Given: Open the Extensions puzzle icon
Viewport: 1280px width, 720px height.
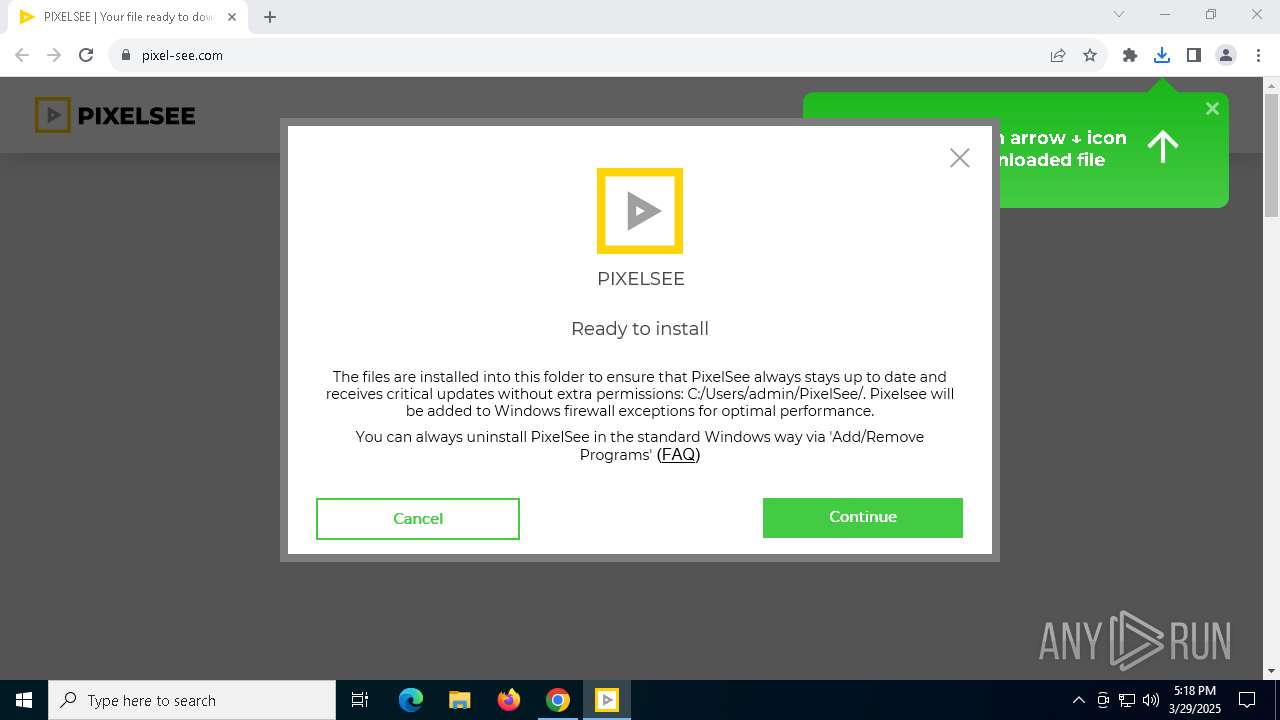Looking at the screenshot, I should pos(1129,55).
